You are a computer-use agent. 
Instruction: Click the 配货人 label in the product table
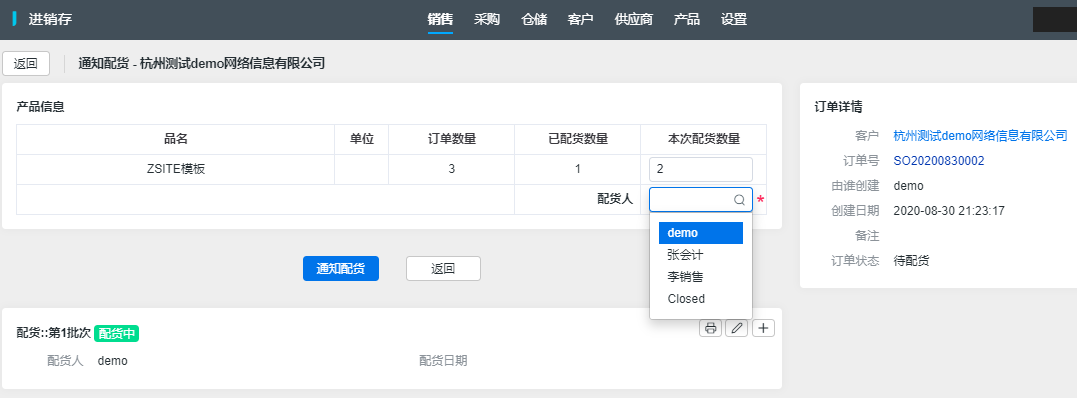615,199
